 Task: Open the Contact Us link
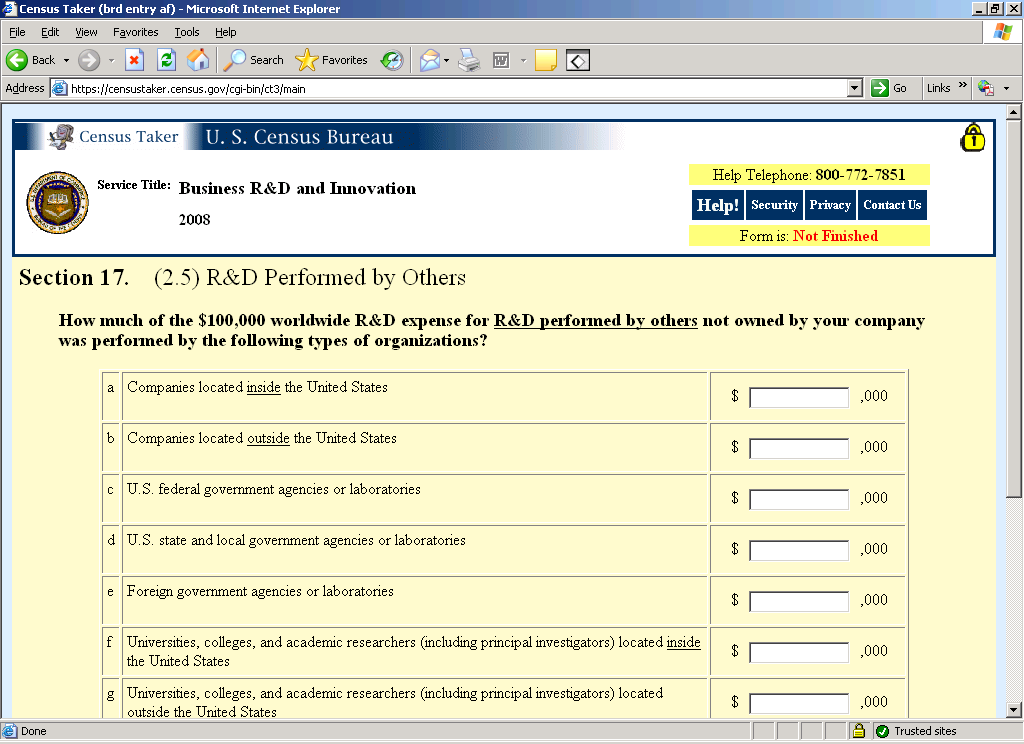click(892, 205)
